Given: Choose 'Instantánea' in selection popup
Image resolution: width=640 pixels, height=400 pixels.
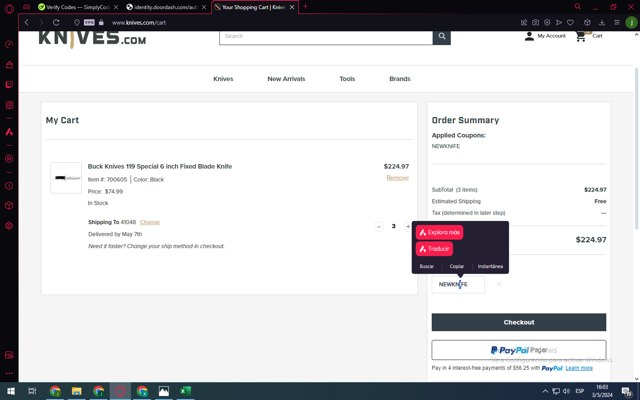Looking at the screenshot, I should (490, 266).
